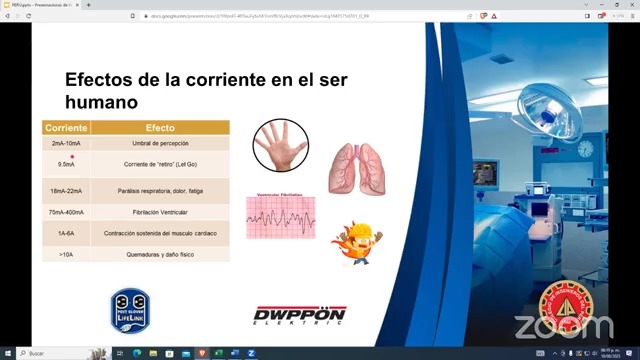This screenshot has width=640, height=360.
Task: Click the Ventricular Fibrillation ECG chart
Action: coord(280,216)
